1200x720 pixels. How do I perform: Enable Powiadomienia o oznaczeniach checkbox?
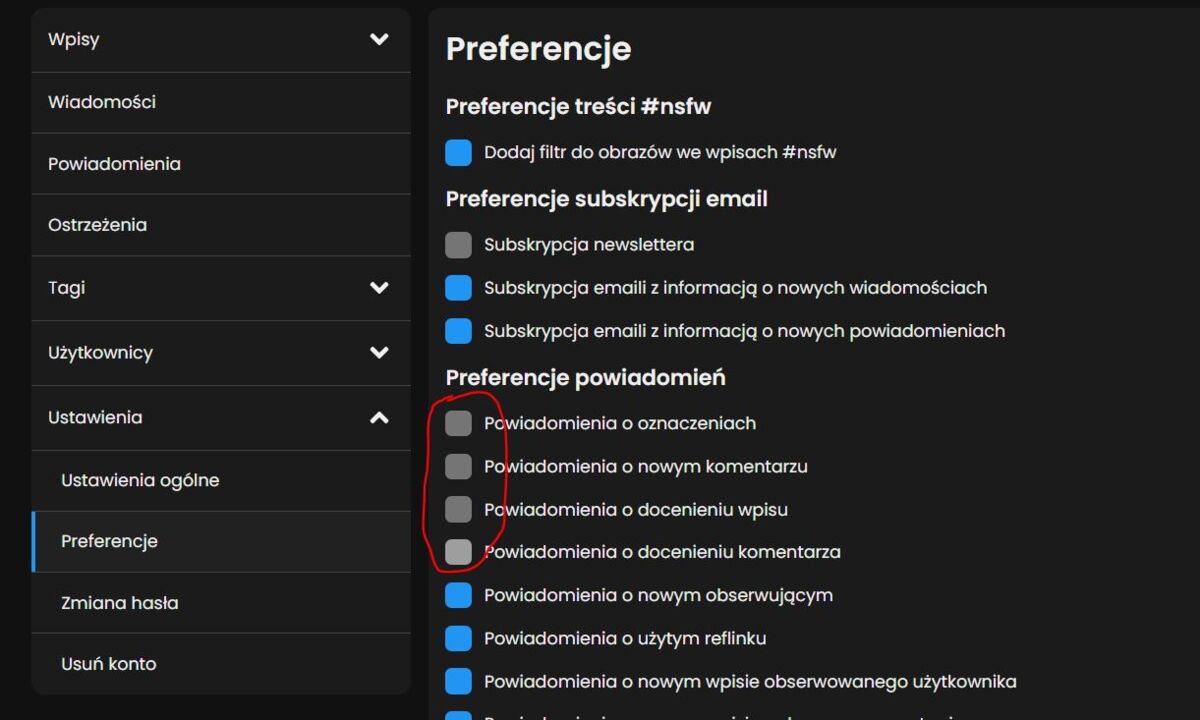coord(458,423)
